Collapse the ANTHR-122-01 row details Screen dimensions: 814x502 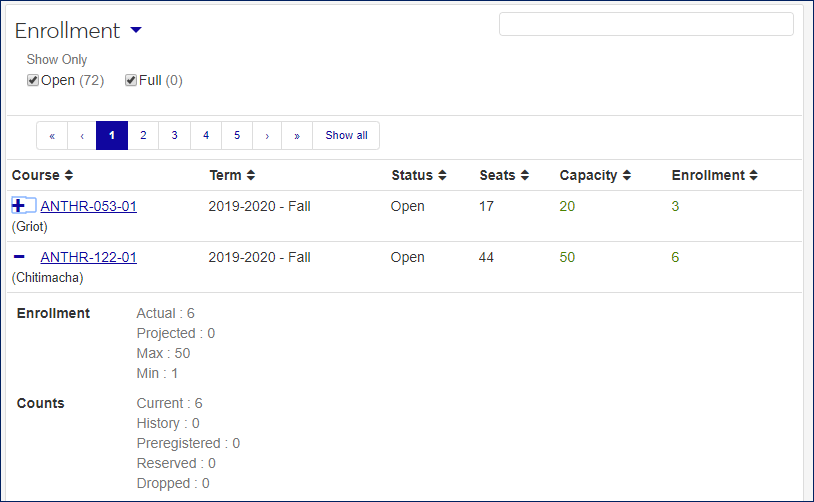point(19,257)
